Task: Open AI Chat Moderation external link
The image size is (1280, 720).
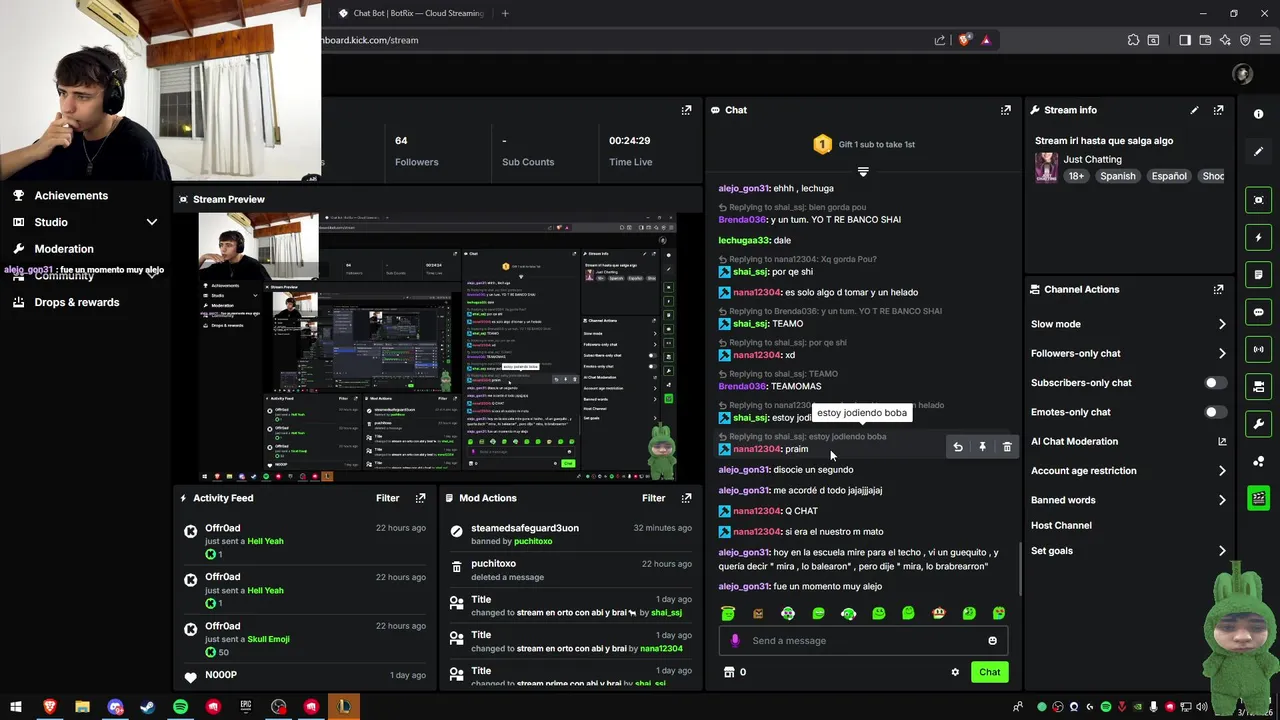Action: tap(1221, 441)
